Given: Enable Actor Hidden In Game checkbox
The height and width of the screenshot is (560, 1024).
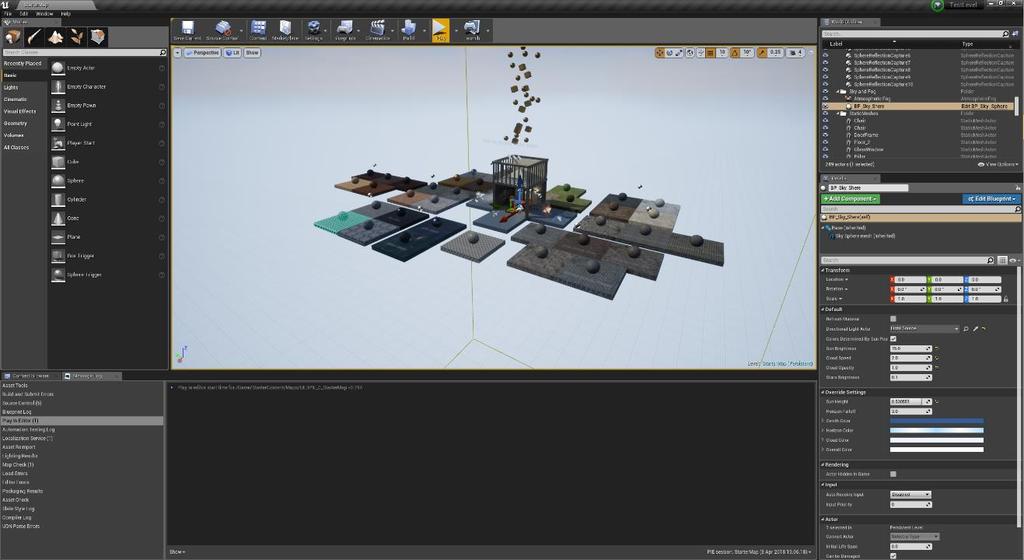Looking at the screenshot, I should point(893,474).
